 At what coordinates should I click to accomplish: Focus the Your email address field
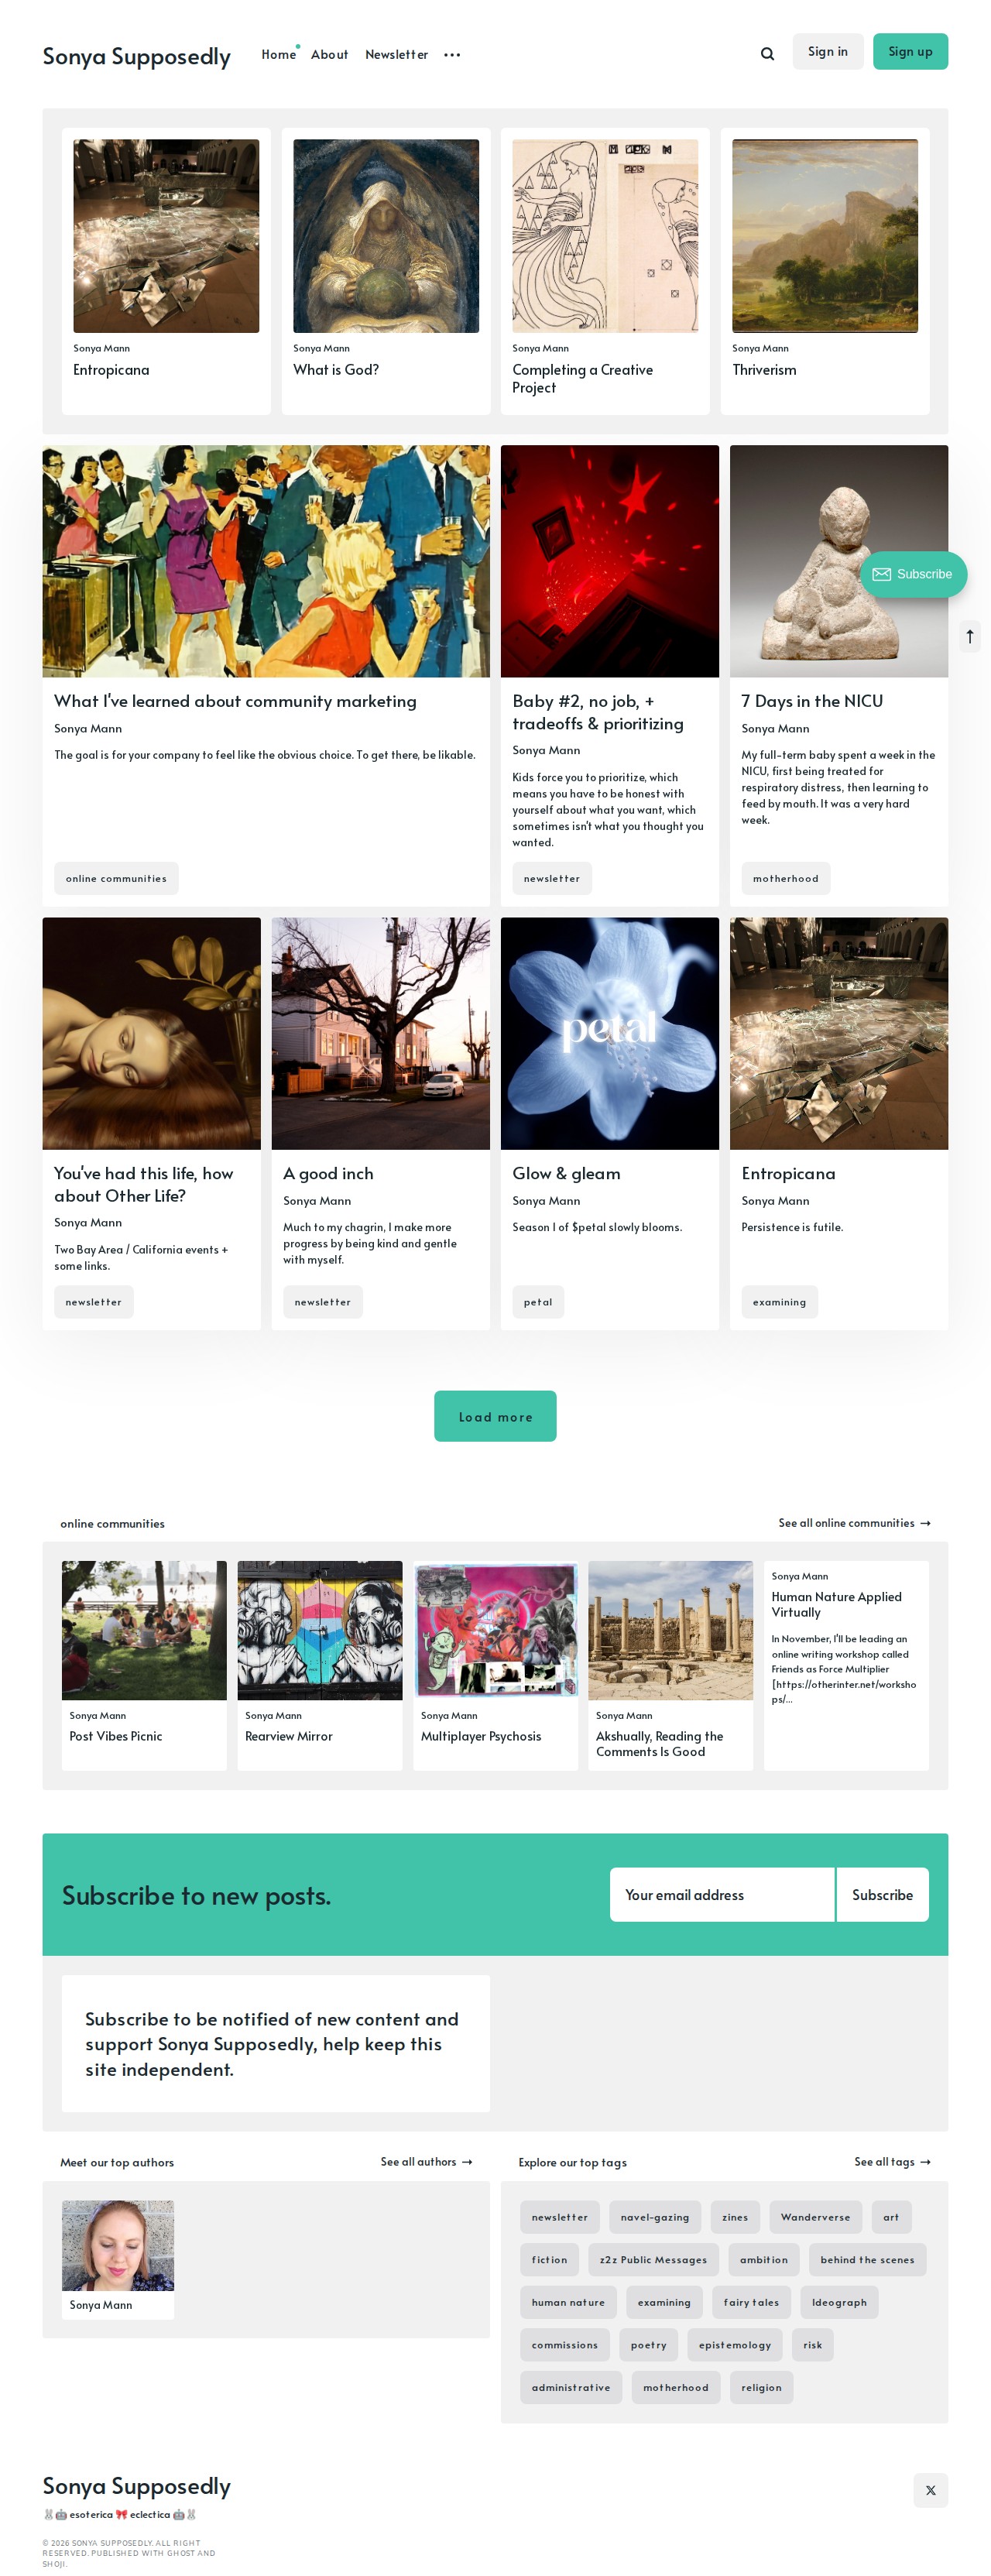pyautogui.click(x=722, y=1894)
